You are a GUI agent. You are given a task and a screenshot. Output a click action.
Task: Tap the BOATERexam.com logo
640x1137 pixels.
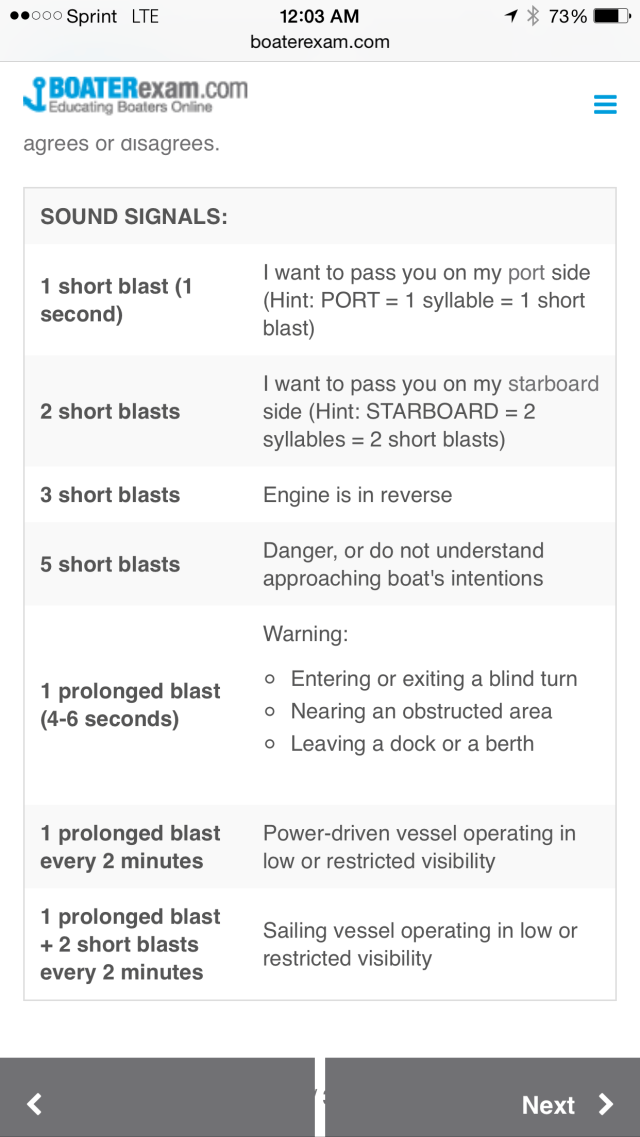135,96
